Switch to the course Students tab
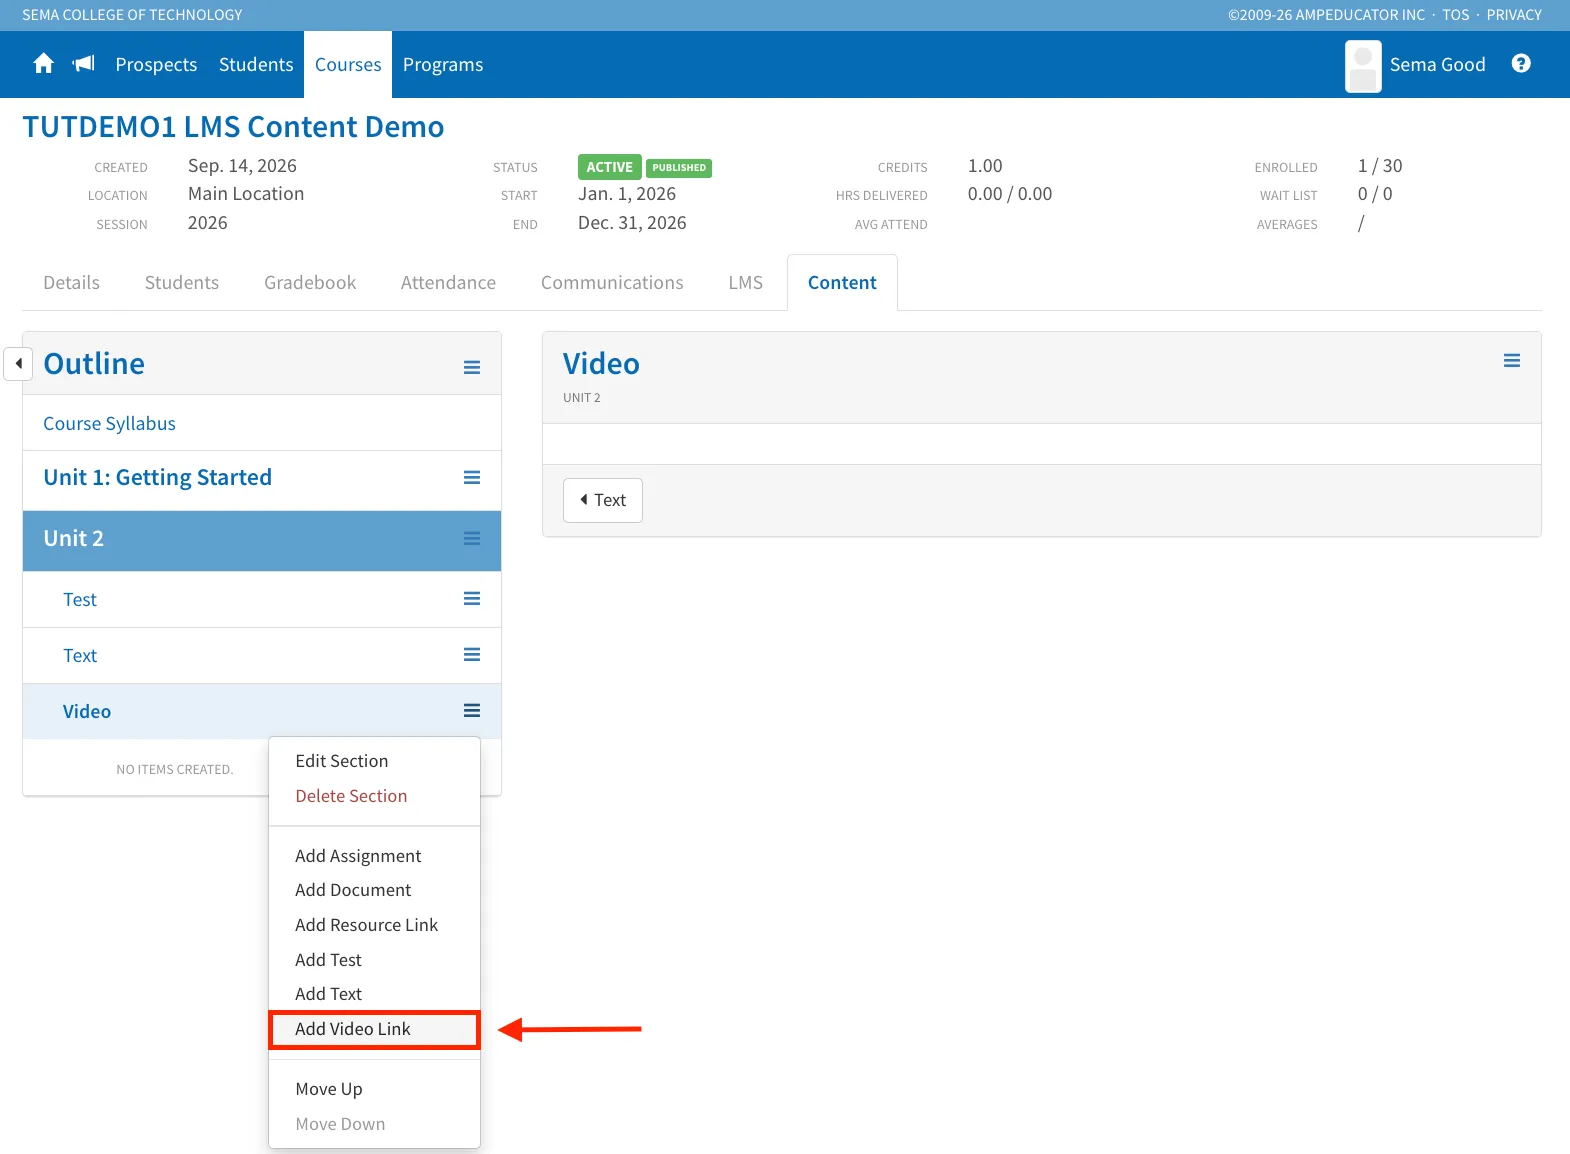The image size is (1570, 1154). pyautogui.click(x=182, y=283)
